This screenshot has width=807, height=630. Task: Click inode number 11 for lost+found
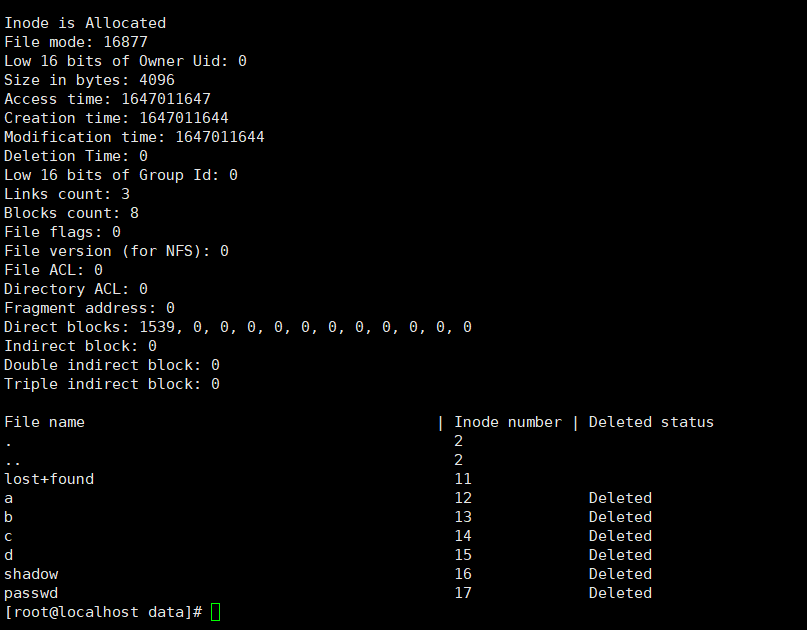click(x=463, y=479)
